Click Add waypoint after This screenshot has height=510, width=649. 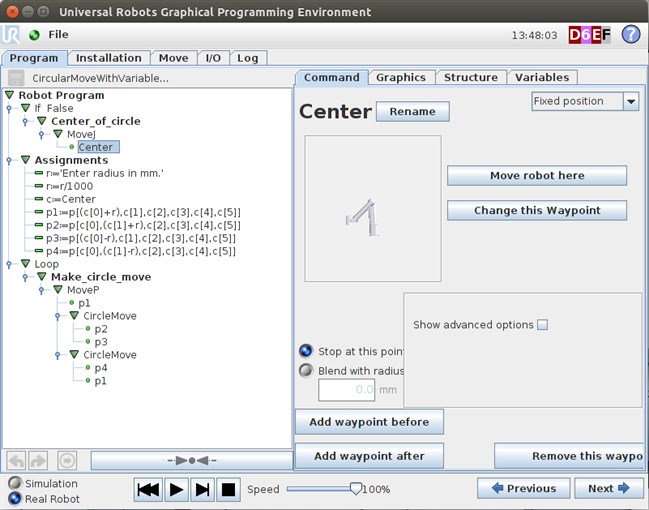tap(369, 456)
